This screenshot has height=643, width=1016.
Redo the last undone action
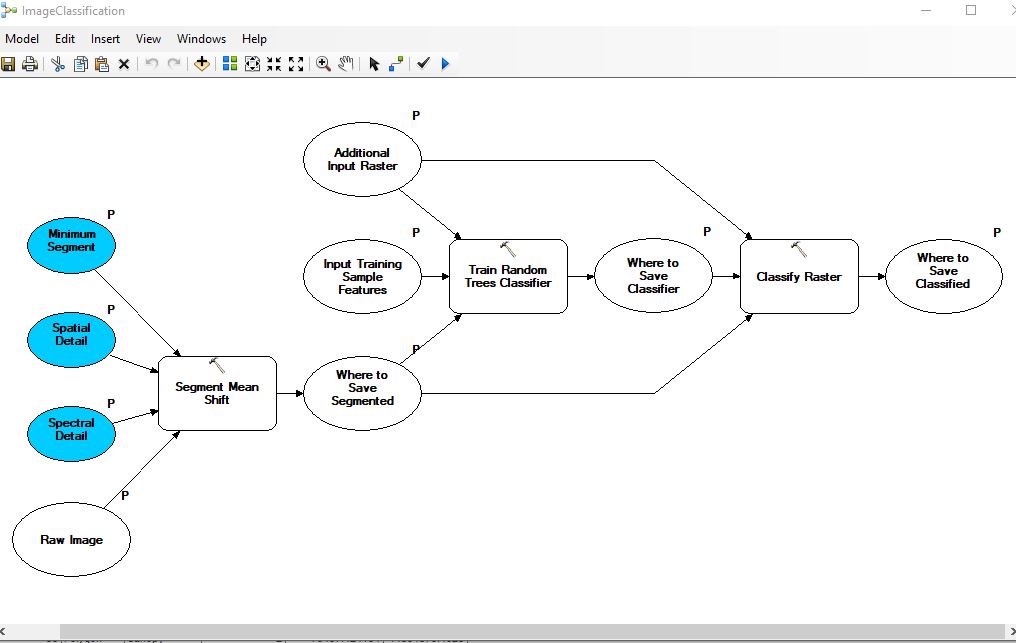tap(174, 64)
